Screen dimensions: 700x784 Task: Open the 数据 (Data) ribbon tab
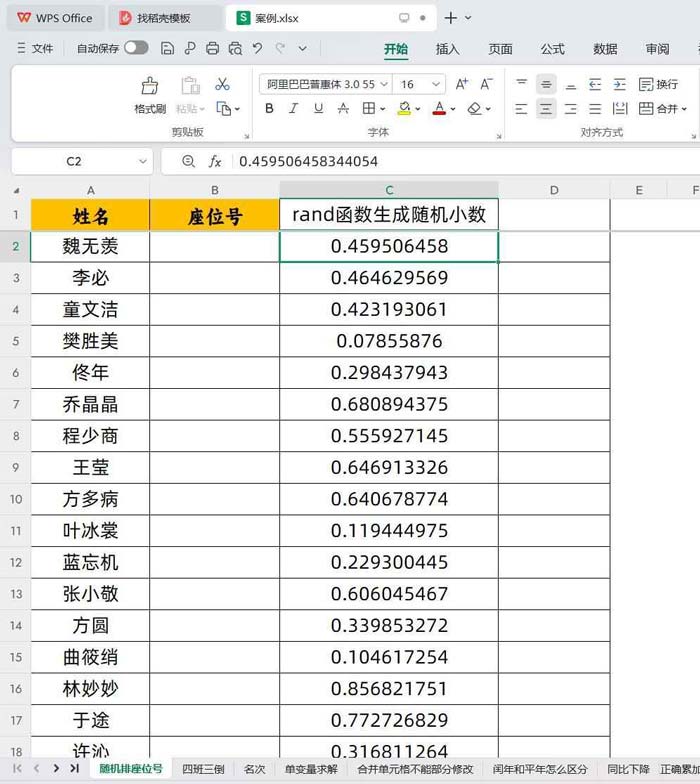point(605,48)
